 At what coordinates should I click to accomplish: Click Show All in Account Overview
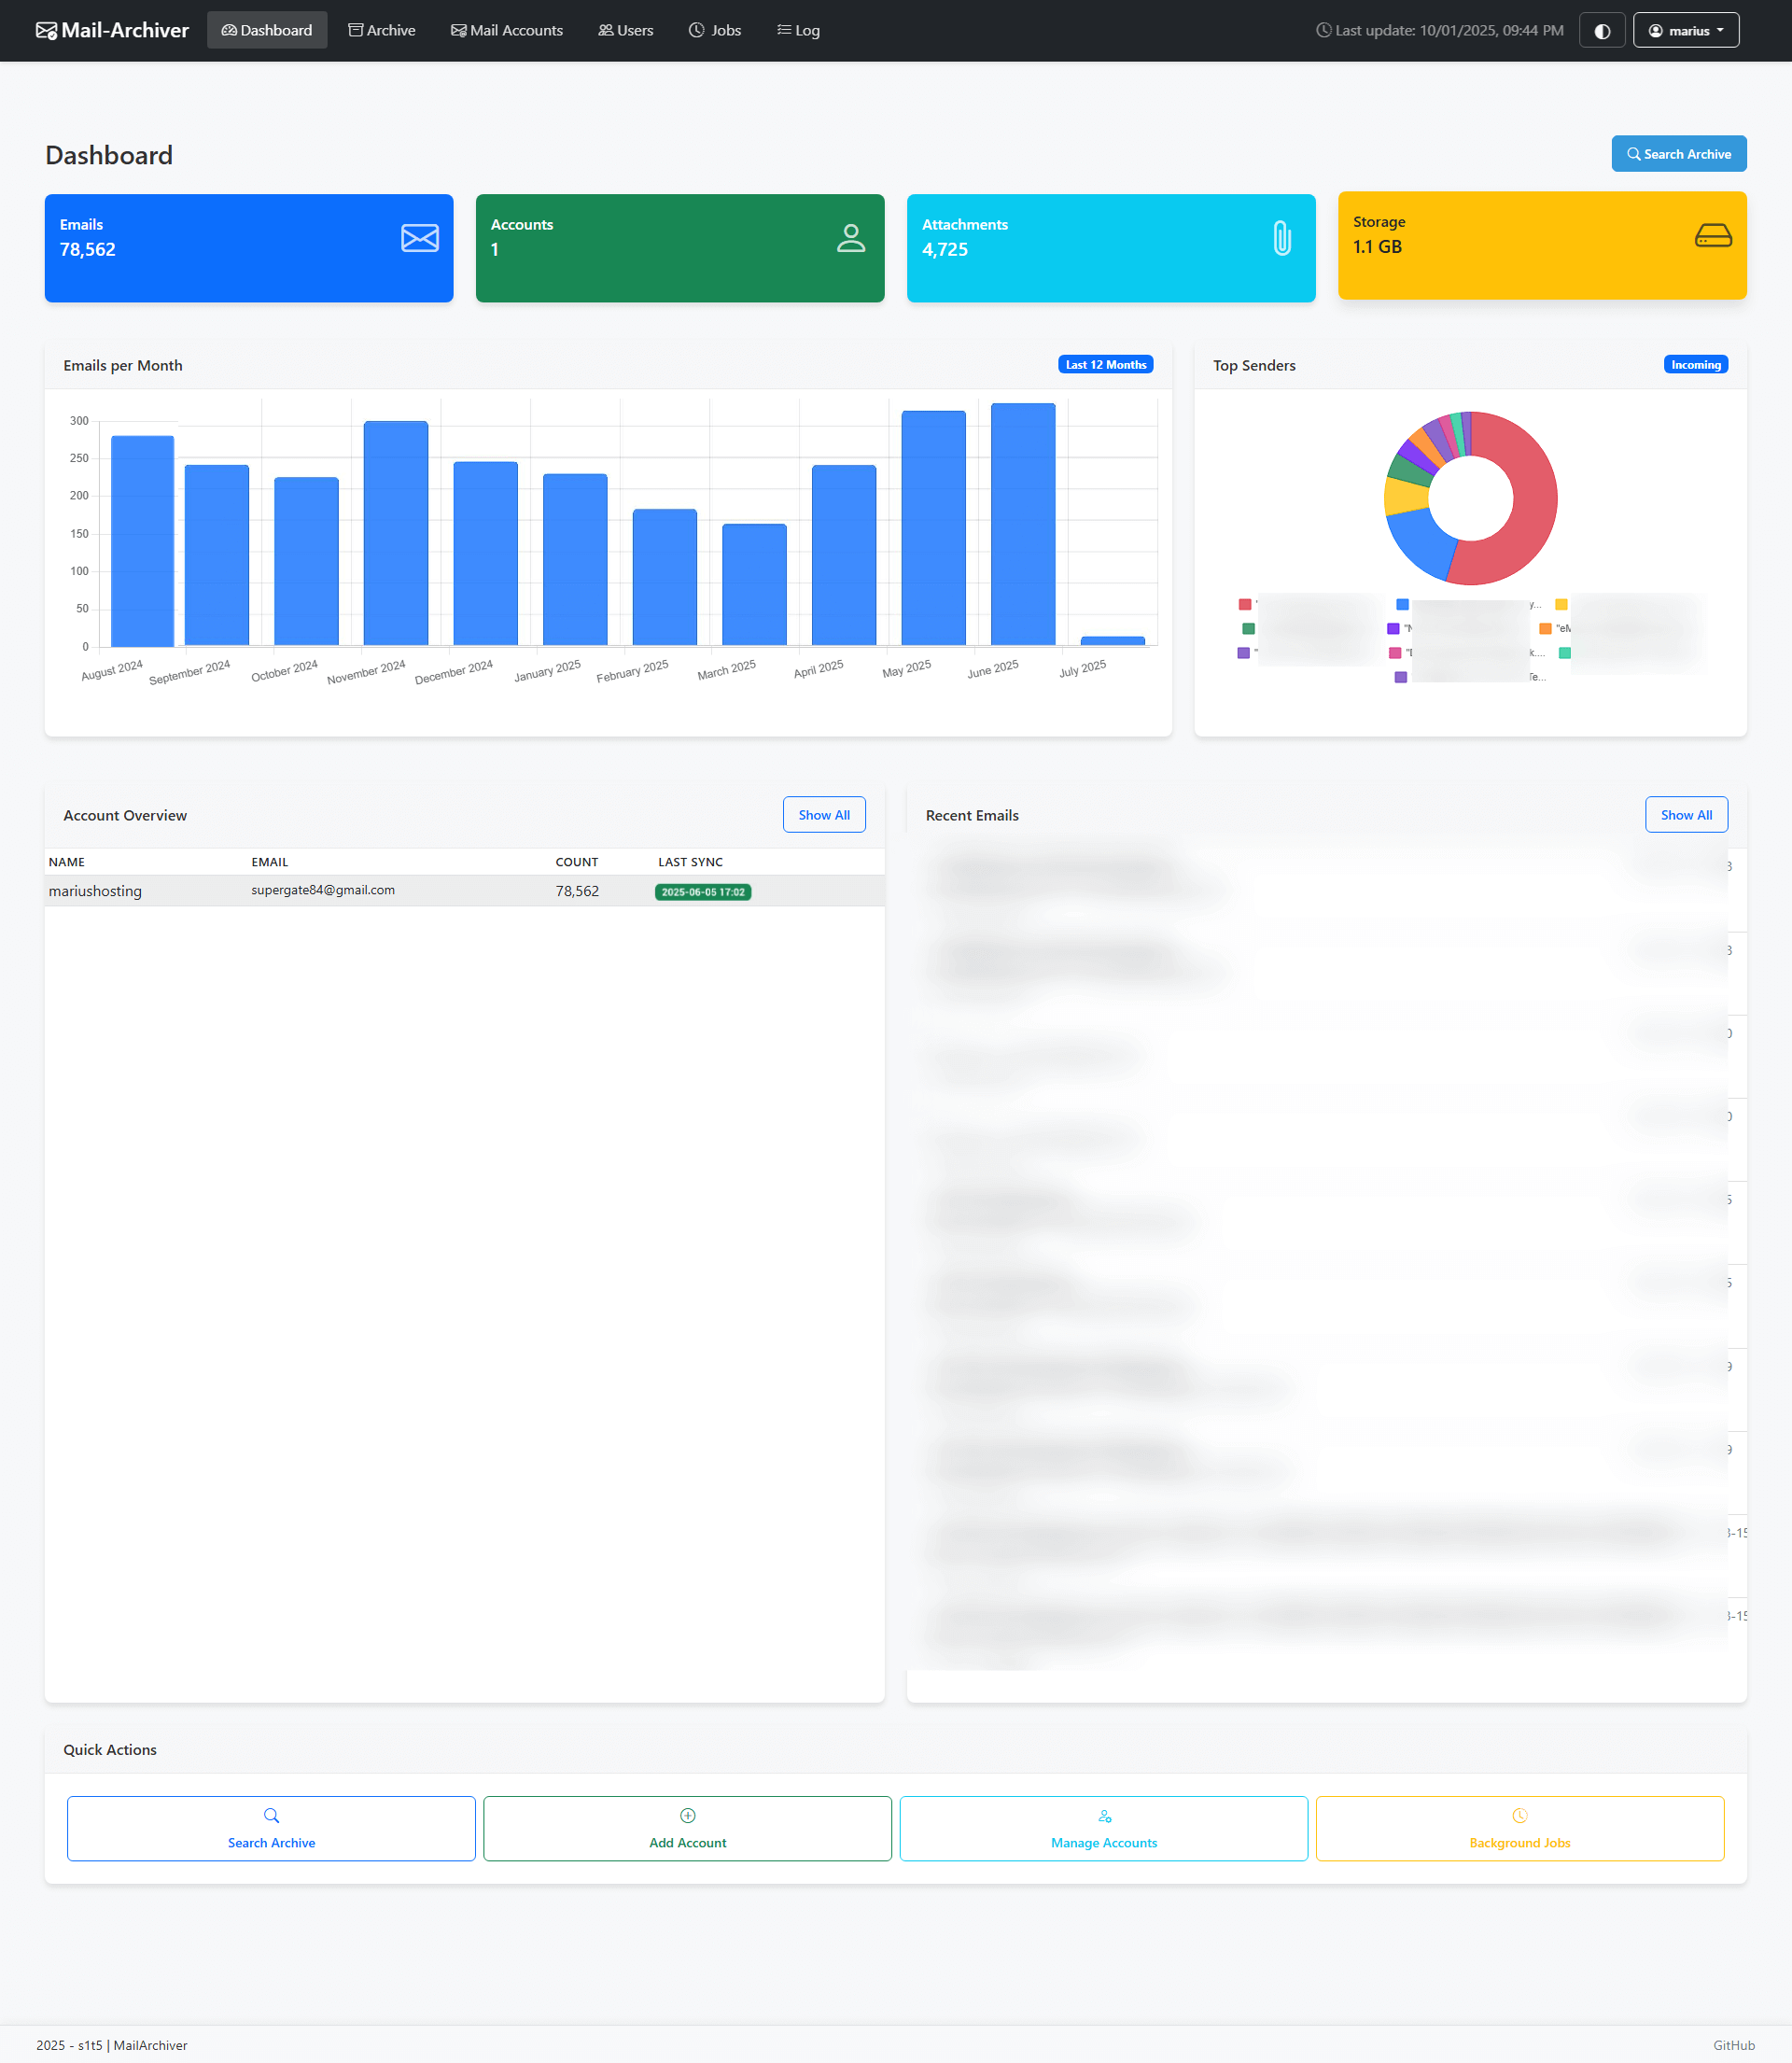pos(823,815)
